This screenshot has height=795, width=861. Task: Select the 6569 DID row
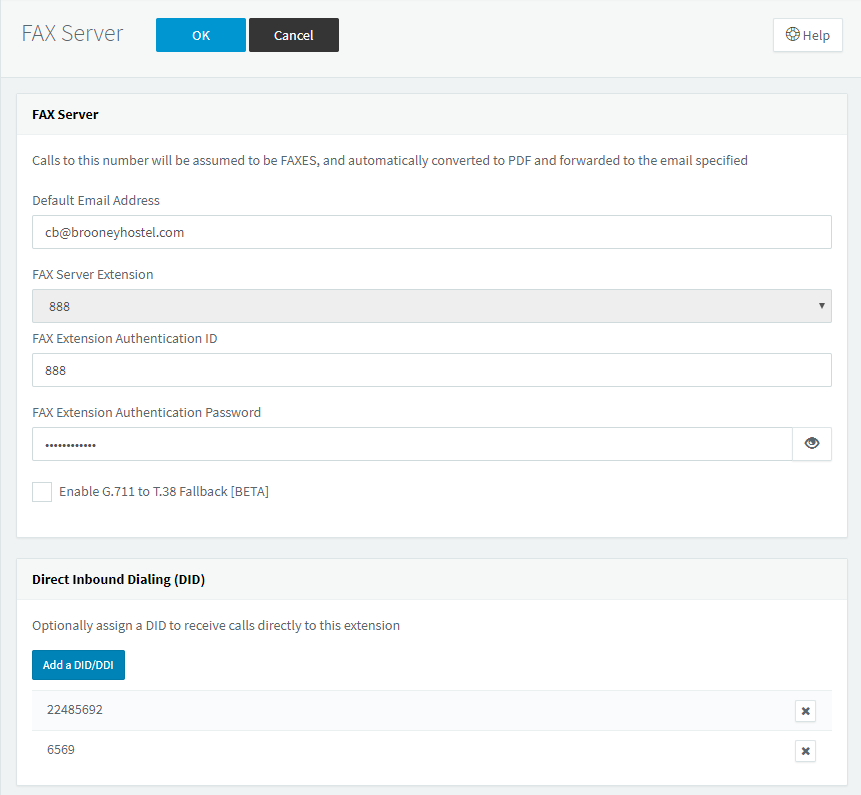pyautogui.click(x=432, y=751)
